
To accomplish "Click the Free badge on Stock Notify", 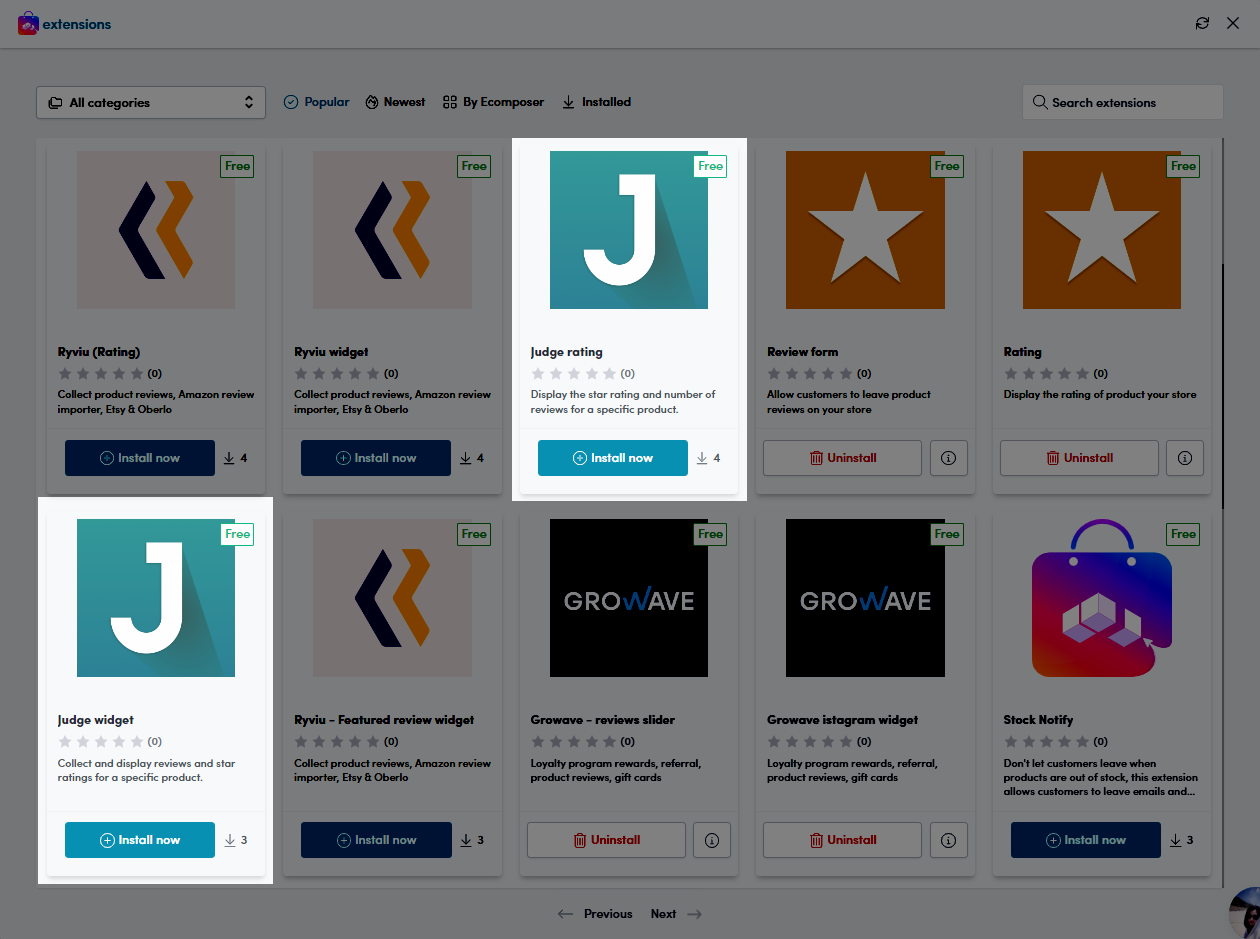I will 1183,534.
